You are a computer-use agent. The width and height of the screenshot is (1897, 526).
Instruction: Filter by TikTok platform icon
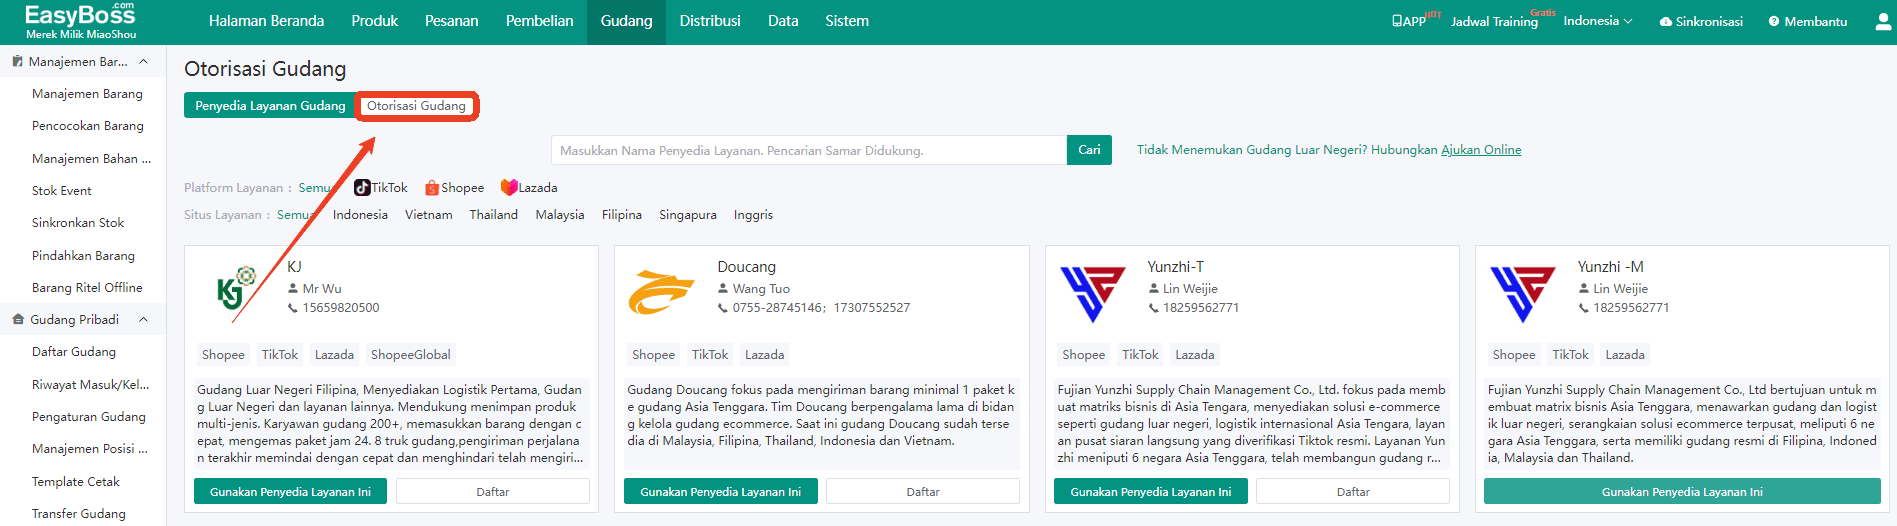click(362, 188)
